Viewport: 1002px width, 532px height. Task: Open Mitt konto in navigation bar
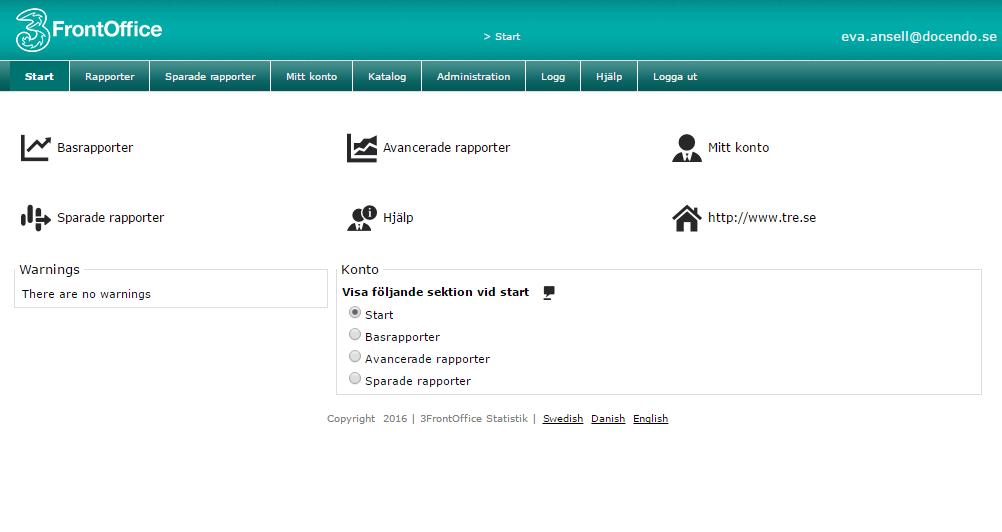(x=312, y=76)
